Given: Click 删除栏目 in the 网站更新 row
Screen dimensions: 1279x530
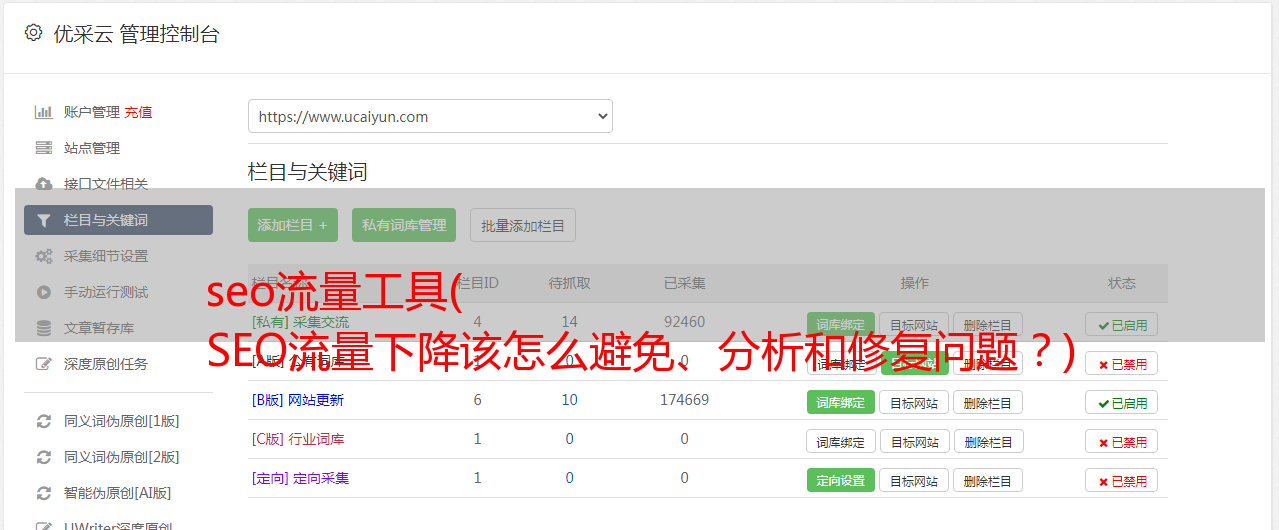Looking at the screenshot, I should tap(988, 402).
